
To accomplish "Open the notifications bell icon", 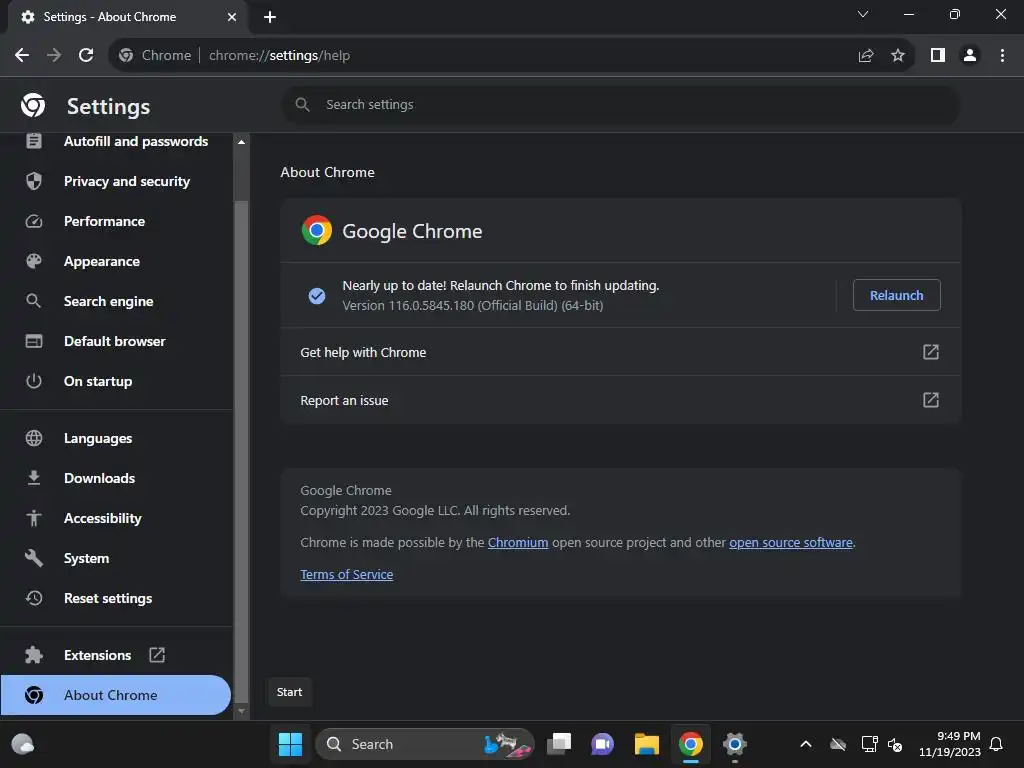I will click(x=997, y=744).
